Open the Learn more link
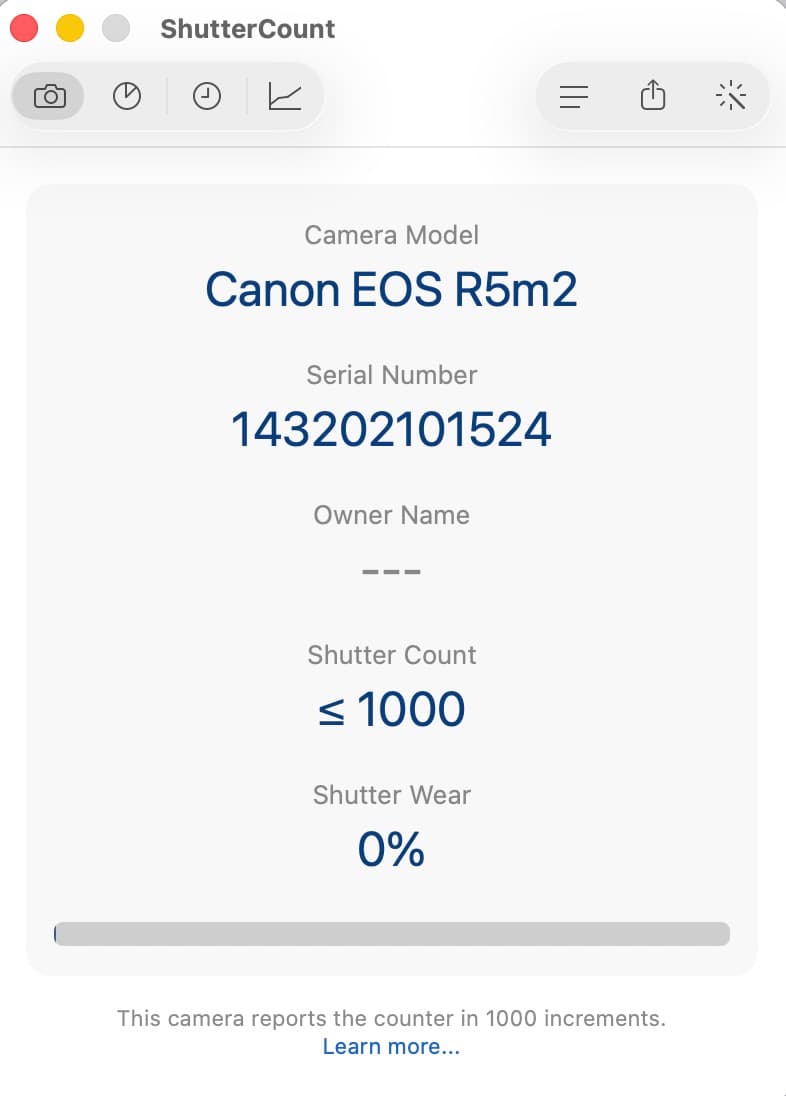 pyautogui.click(x=391, y=1047)
